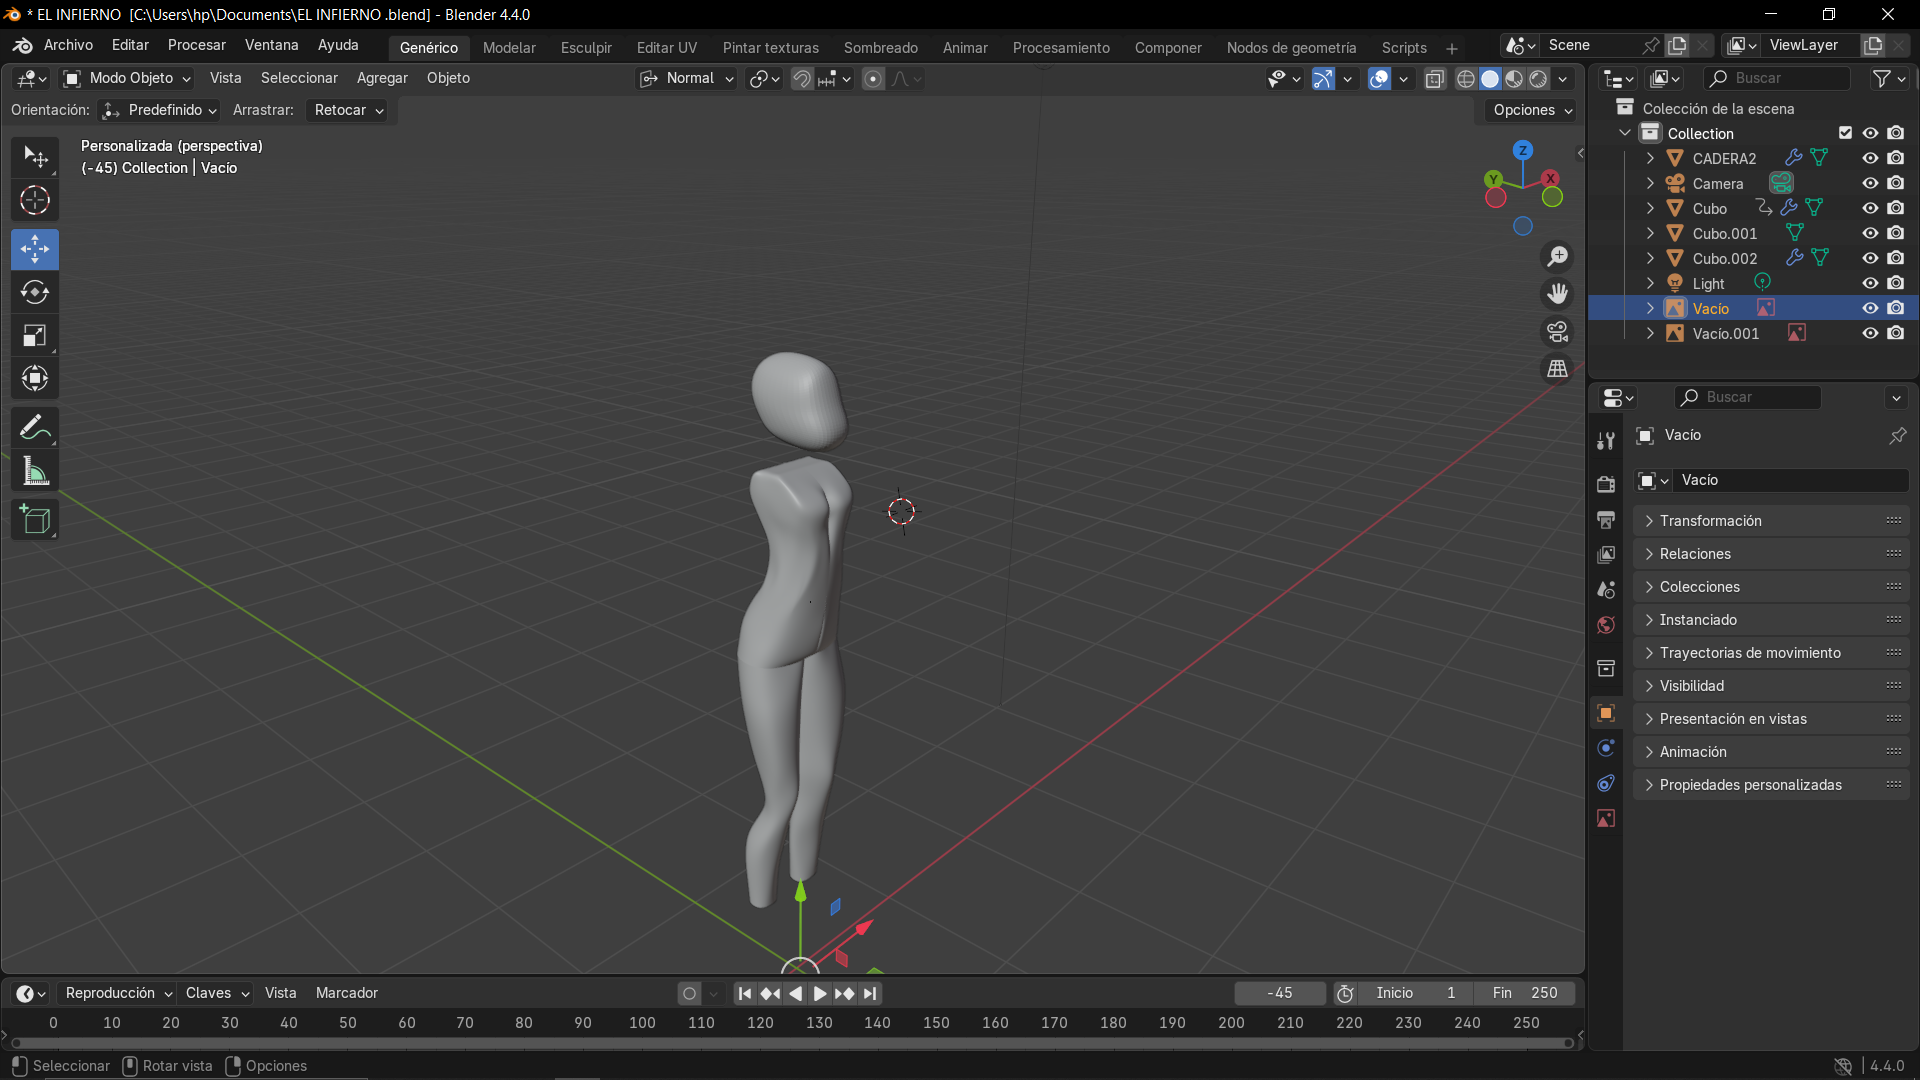1920x1080 pixels.
Task: Switch to rendered viewport shading
Action: coord(1539,79)
